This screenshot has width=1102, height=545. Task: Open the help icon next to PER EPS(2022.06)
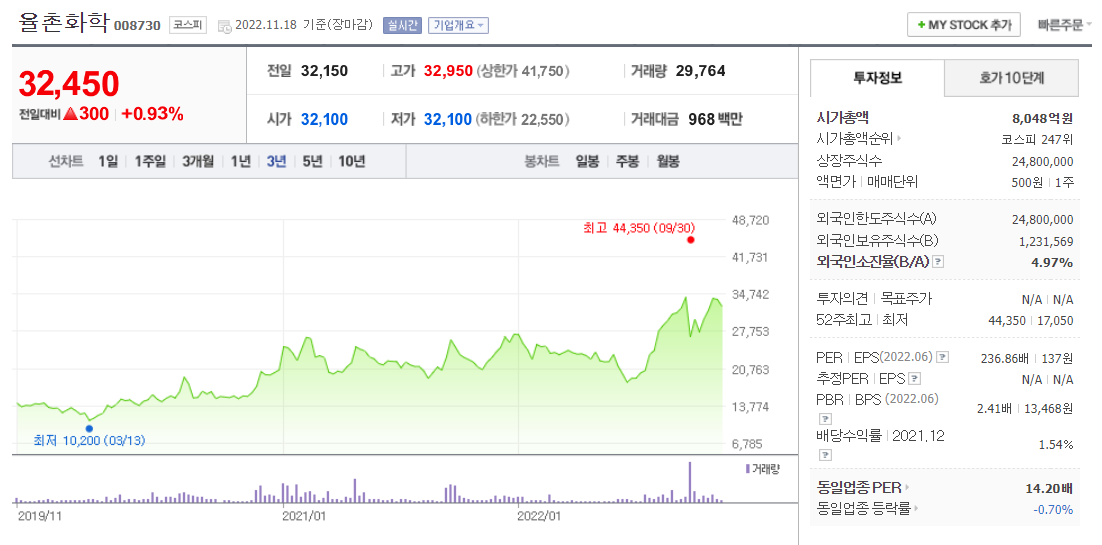[943, 358]
